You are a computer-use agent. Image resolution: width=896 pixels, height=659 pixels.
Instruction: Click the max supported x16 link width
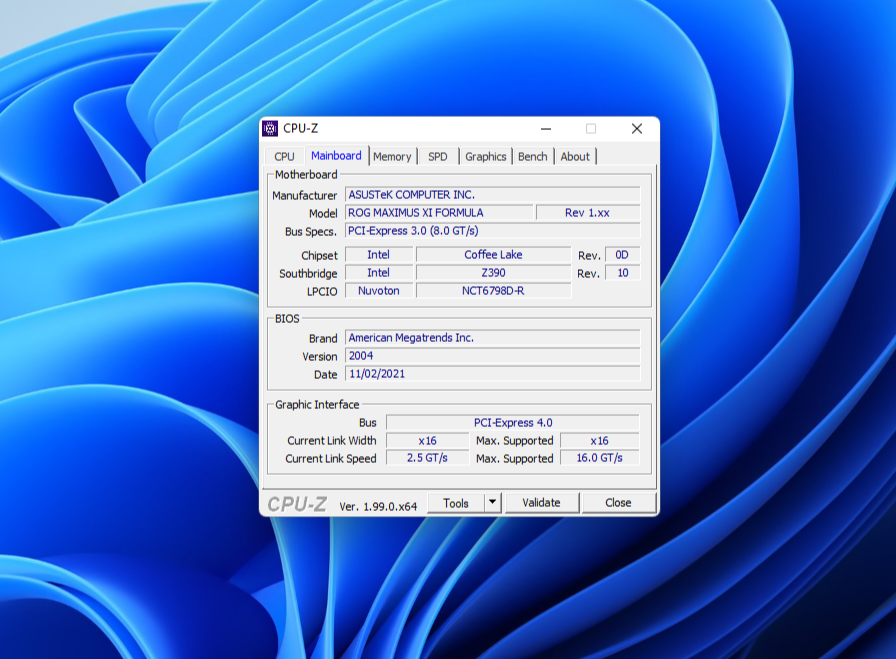[x=599, y=441]
